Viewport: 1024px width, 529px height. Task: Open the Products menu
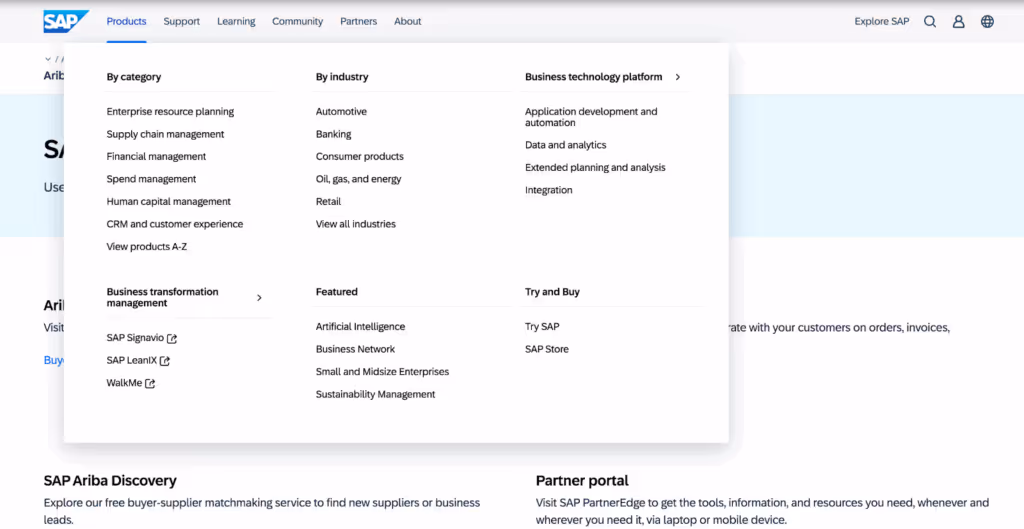127,22
